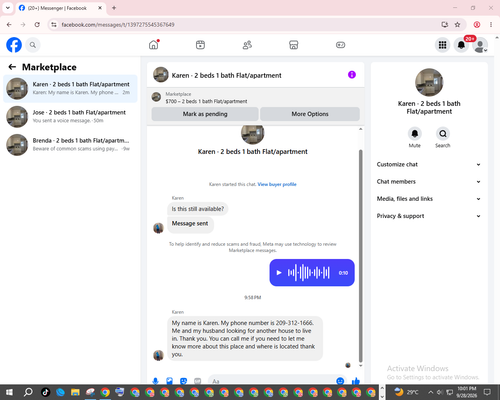Click the facebook.com address bar URL

click(x=118, y=25)
